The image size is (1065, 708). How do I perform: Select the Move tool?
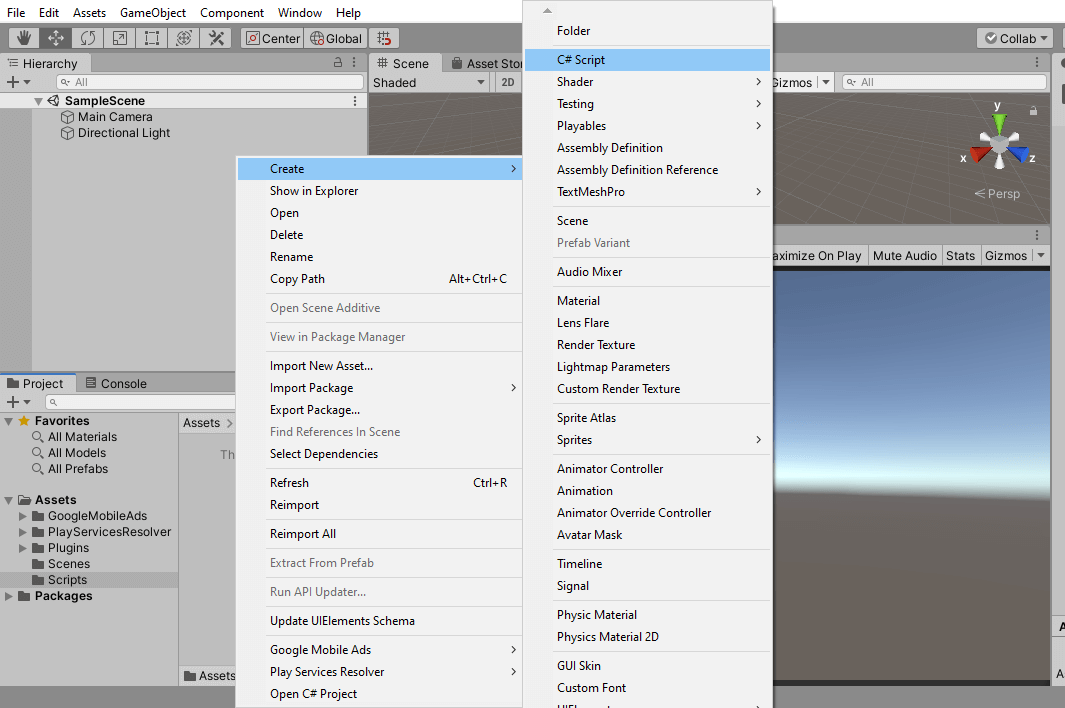[56, 38]
